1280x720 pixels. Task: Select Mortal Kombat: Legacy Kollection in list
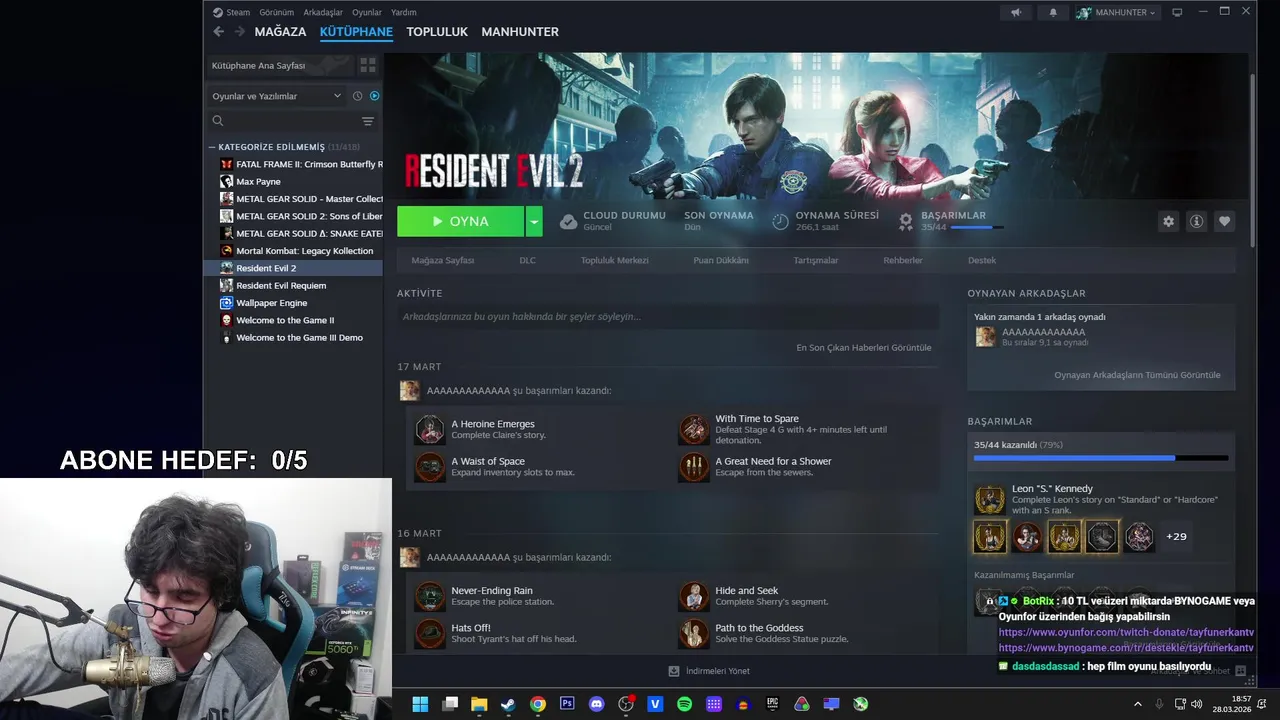point(304,251)
